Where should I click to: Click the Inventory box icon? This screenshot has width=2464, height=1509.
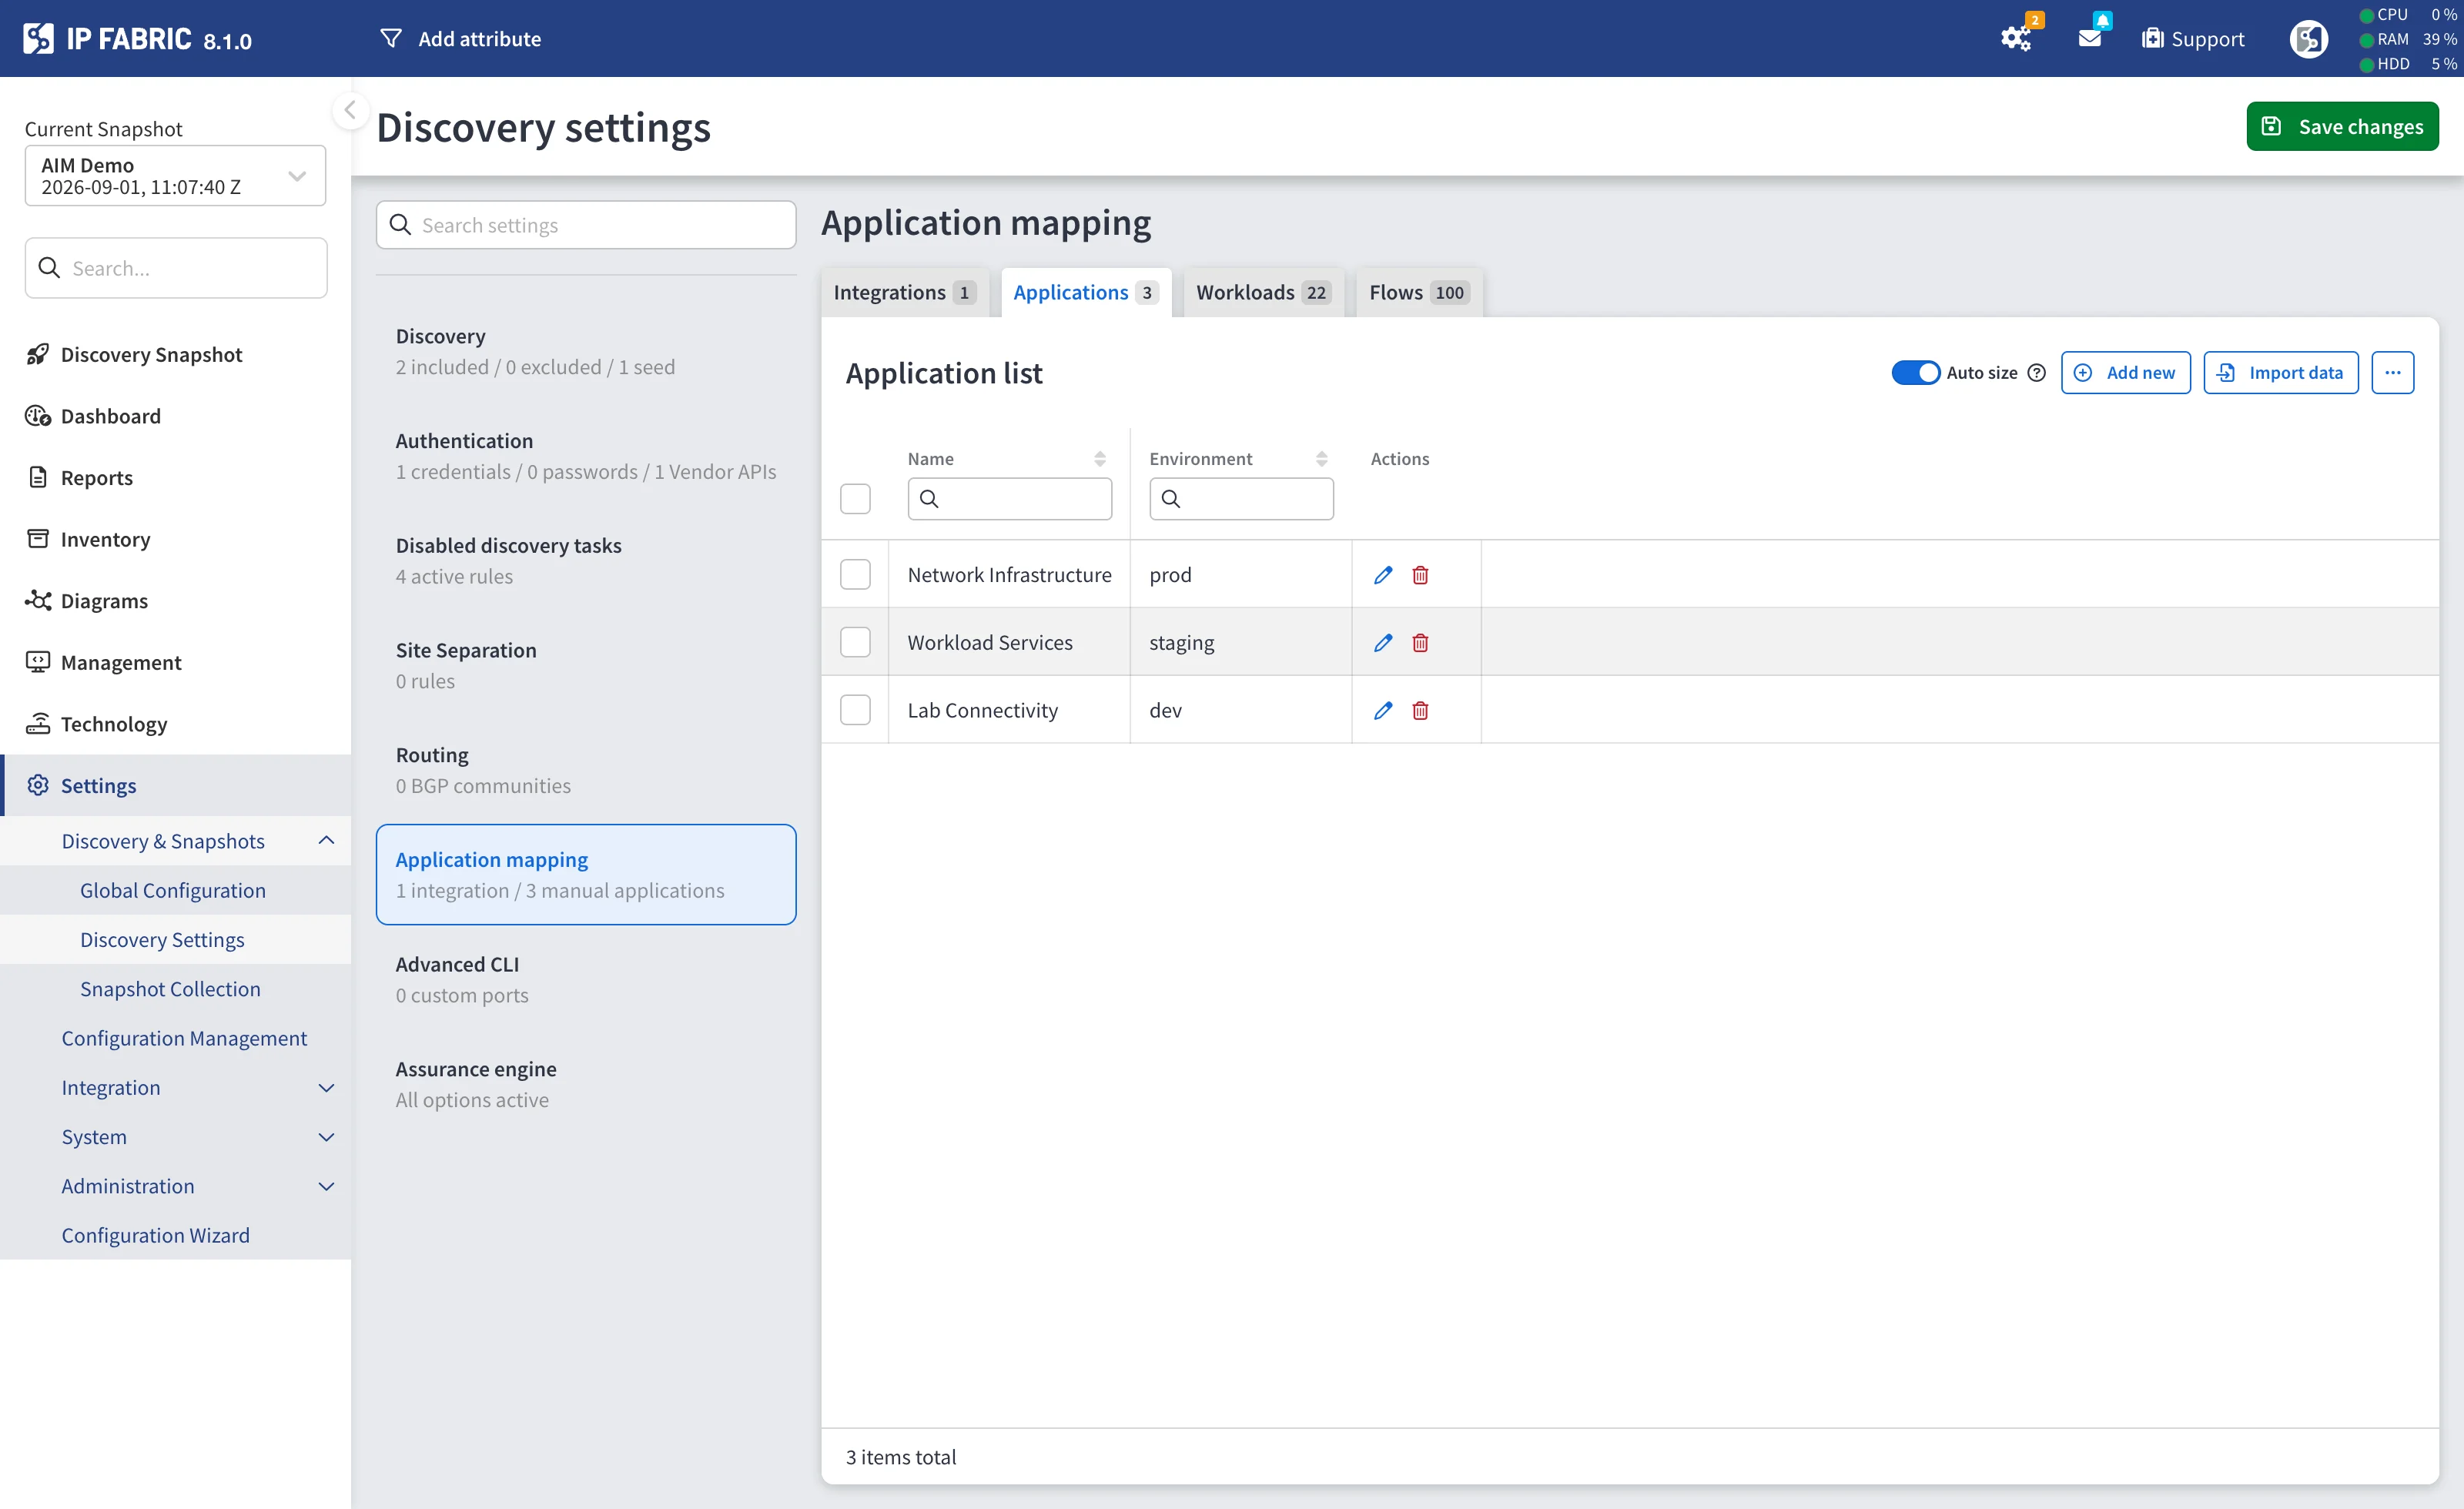38,539
